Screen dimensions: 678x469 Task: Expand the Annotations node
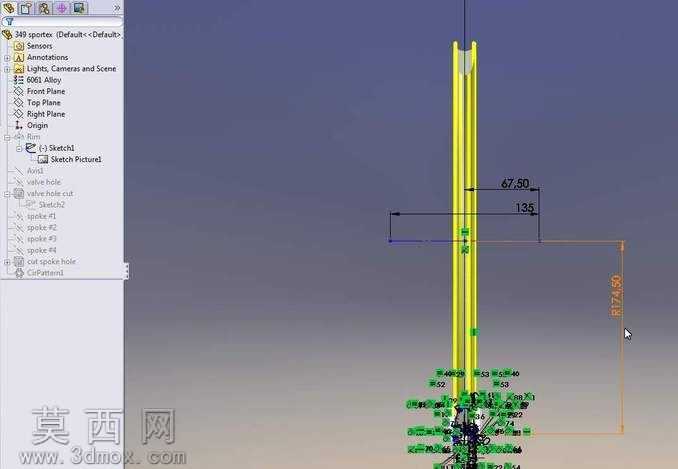tap(7, 57)
